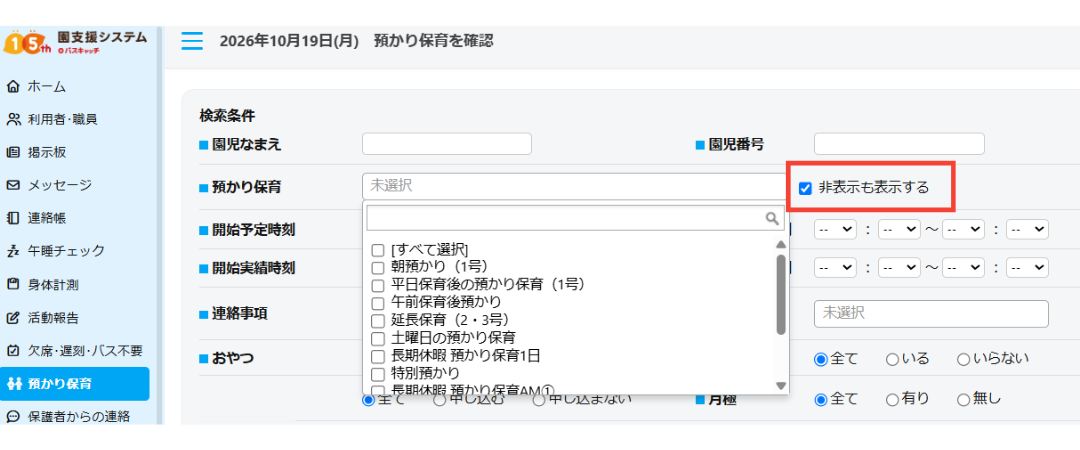Open 預かり保育 未選択 multi-select dropdown

coord(575,186)
